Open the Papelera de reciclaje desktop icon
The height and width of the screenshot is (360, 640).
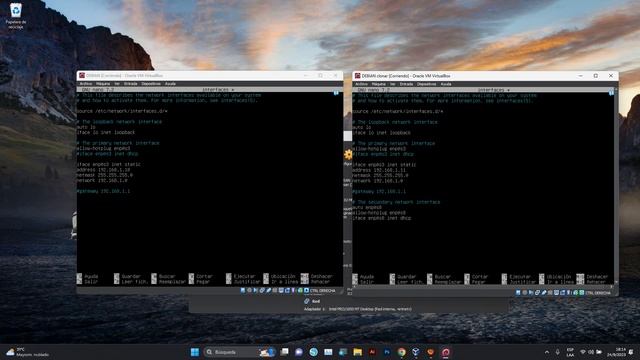click(x=16, y=15)
